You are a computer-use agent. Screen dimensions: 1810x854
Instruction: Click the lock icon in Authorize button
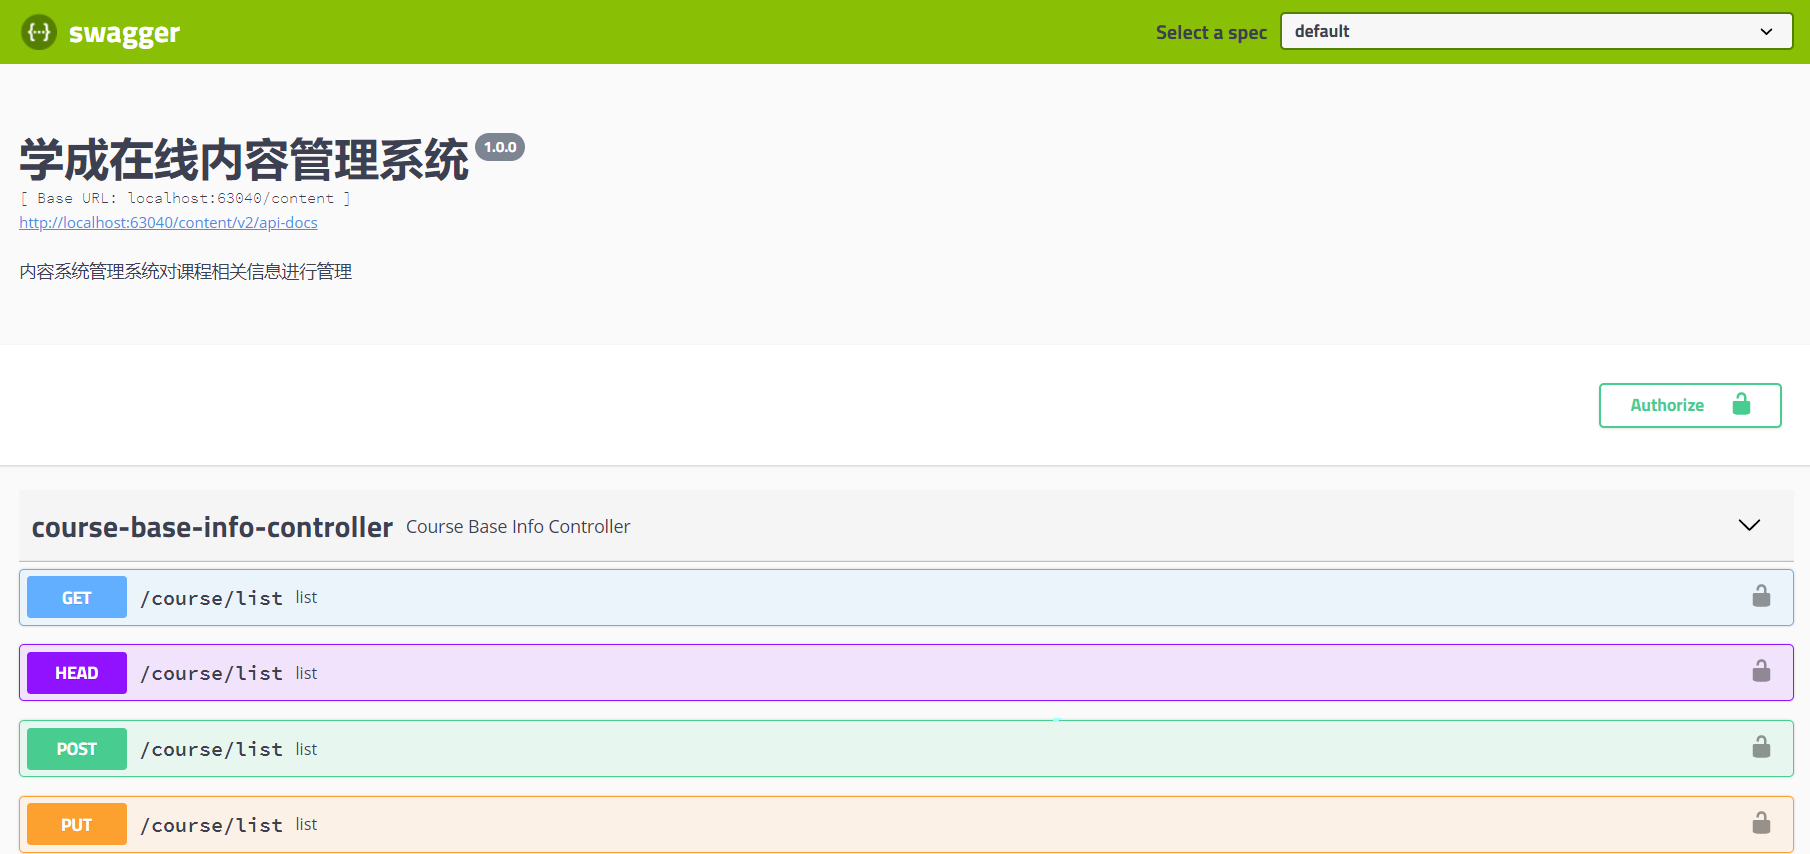1741,404
